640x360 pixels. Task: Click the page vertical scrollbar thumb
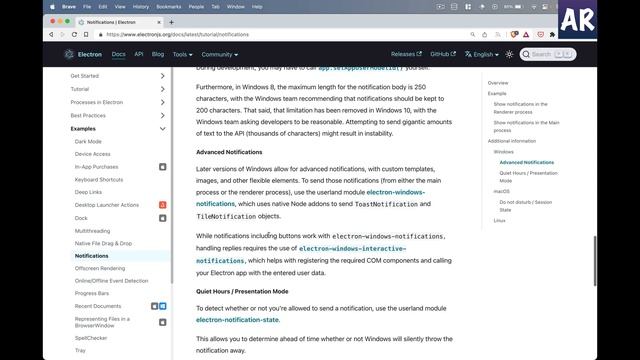[595, 261]
